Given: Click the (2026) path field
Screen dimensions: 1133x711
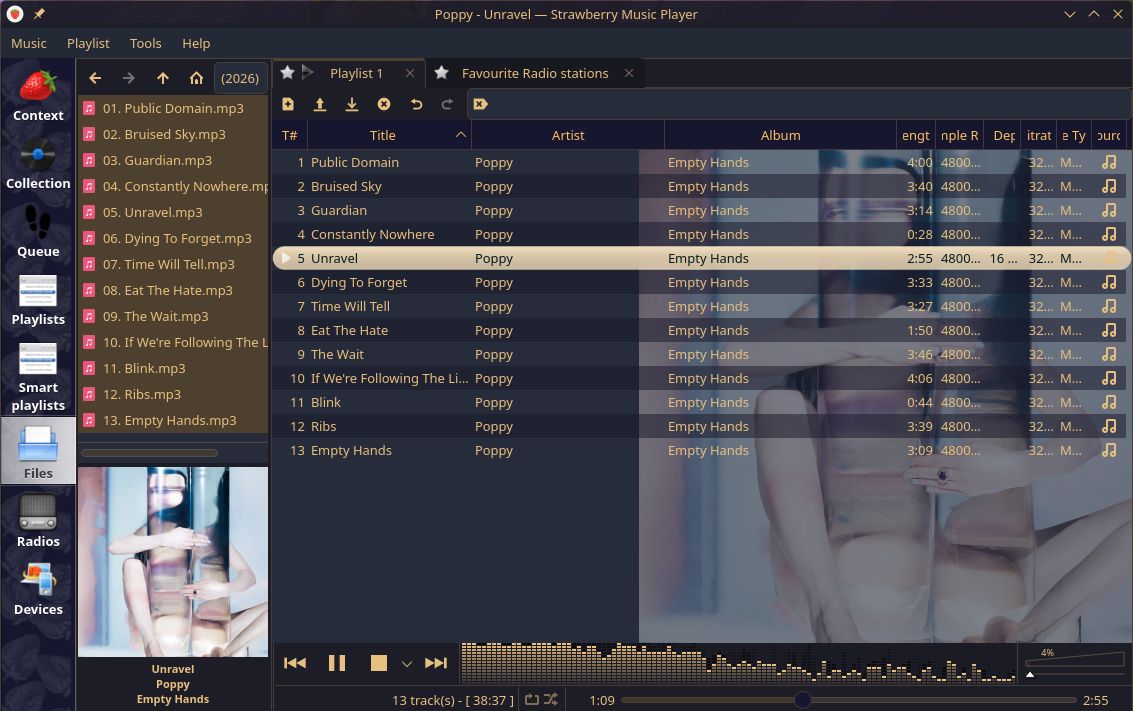Looking at the screenshot, I should (240, 78).
